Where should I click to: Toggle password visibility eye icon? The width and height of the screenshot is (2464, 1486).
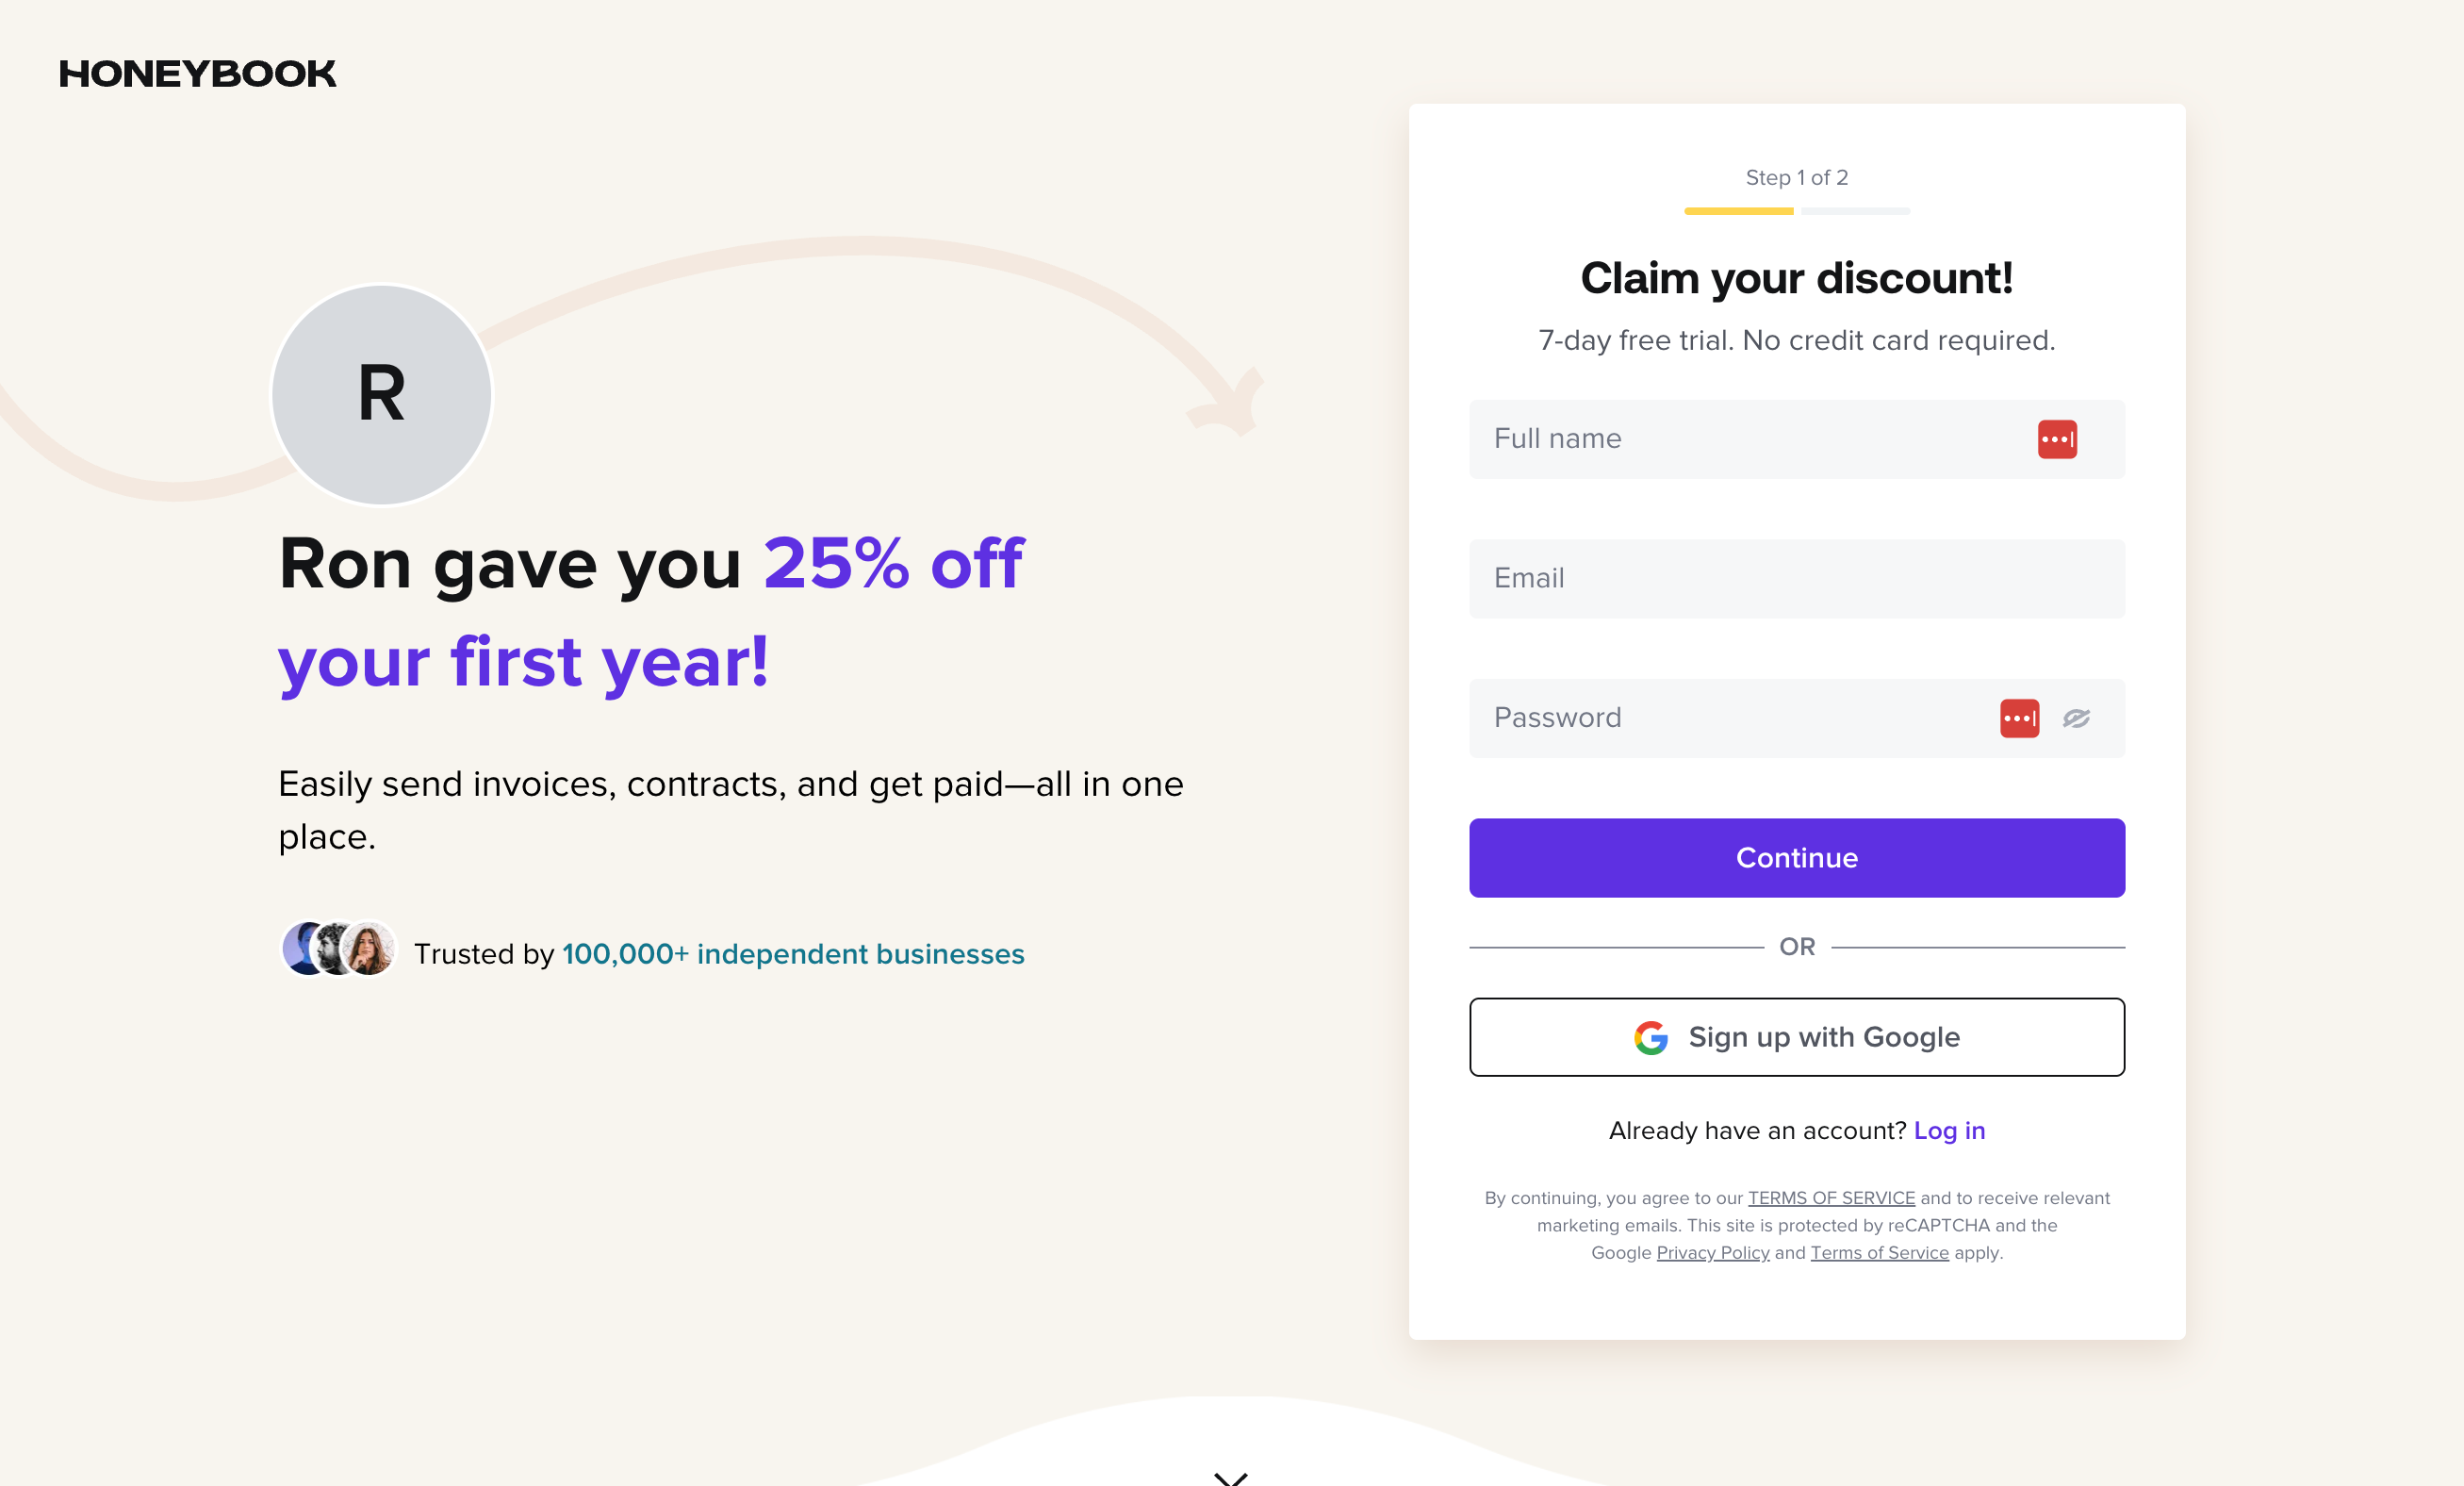2076,718
